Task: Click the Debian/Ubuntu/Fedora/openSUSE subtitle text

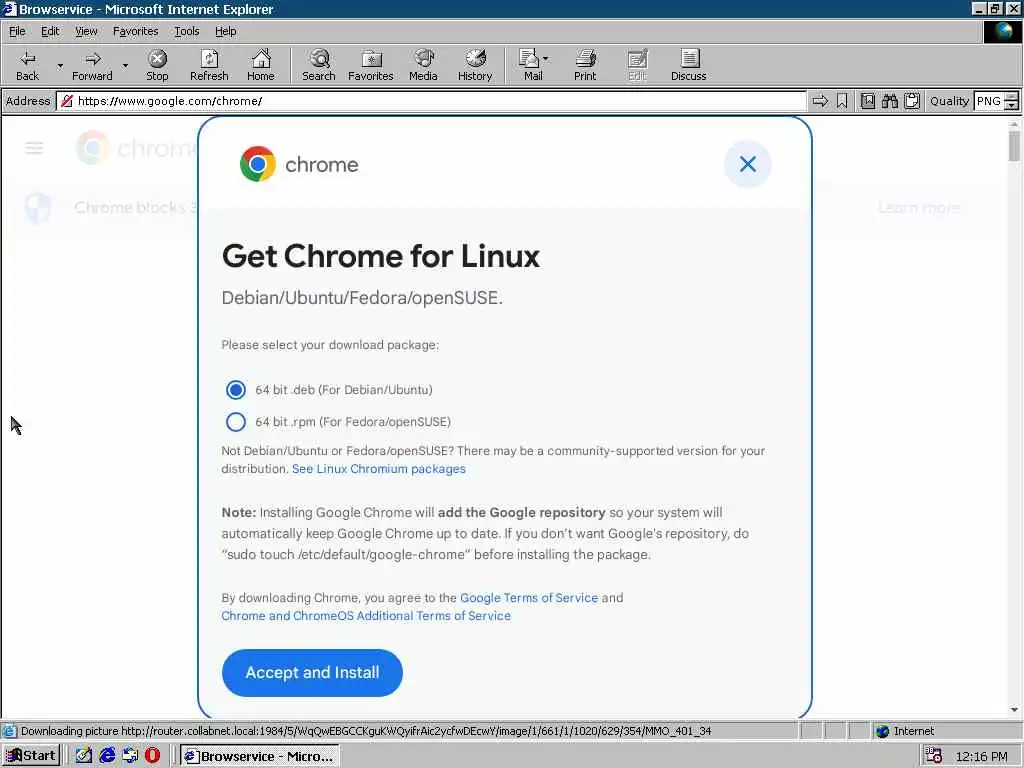Action: click(362, 298)
